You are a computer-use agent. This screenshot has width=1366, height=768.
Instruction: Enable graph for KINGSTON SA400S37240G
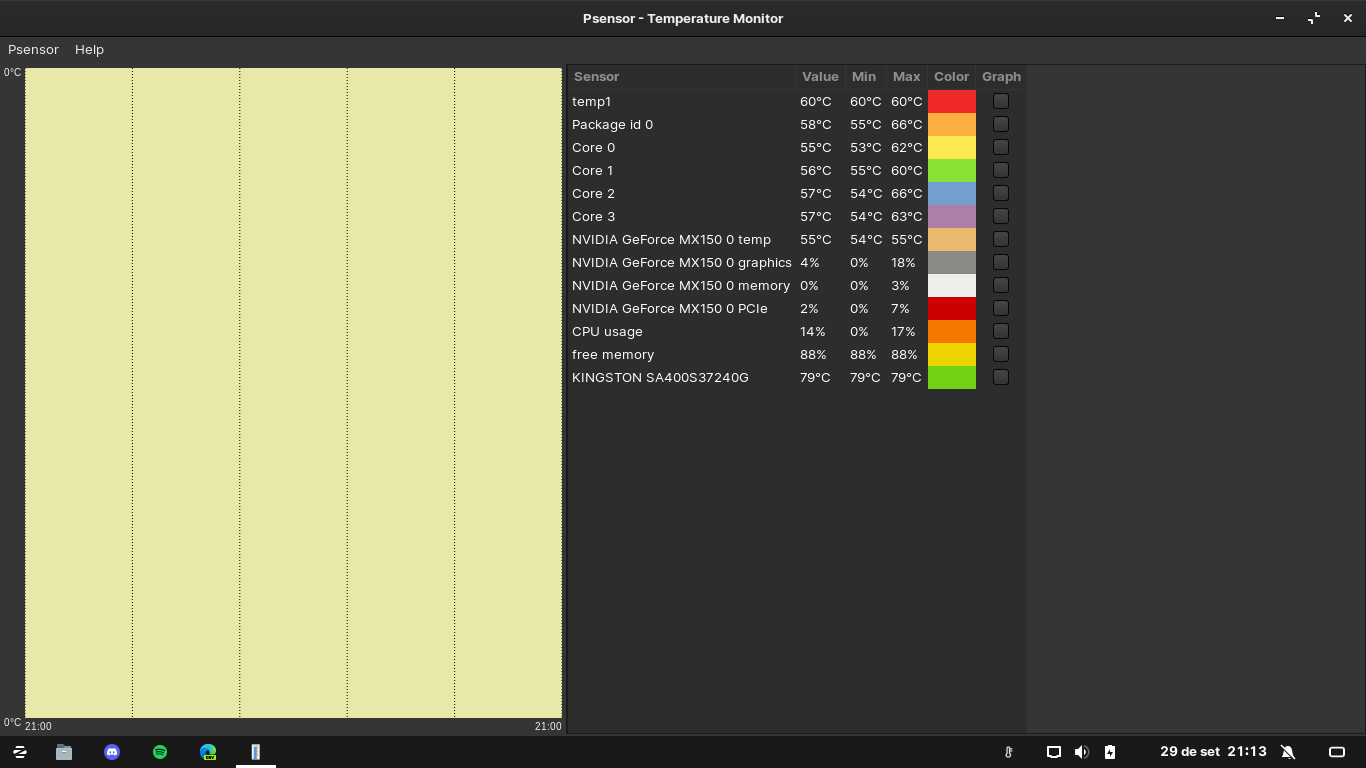point(1001,377)
